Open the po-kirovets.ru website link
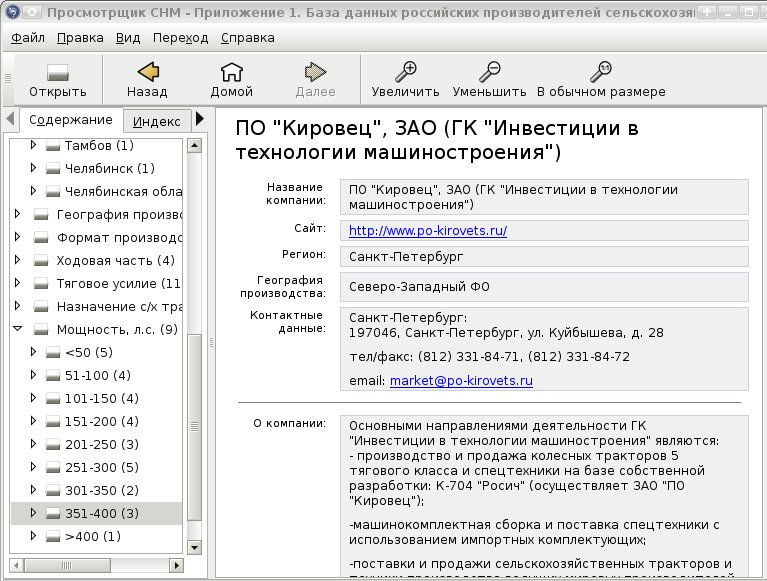767x581 pixels. pyautogui.click(x=428, y=230)
